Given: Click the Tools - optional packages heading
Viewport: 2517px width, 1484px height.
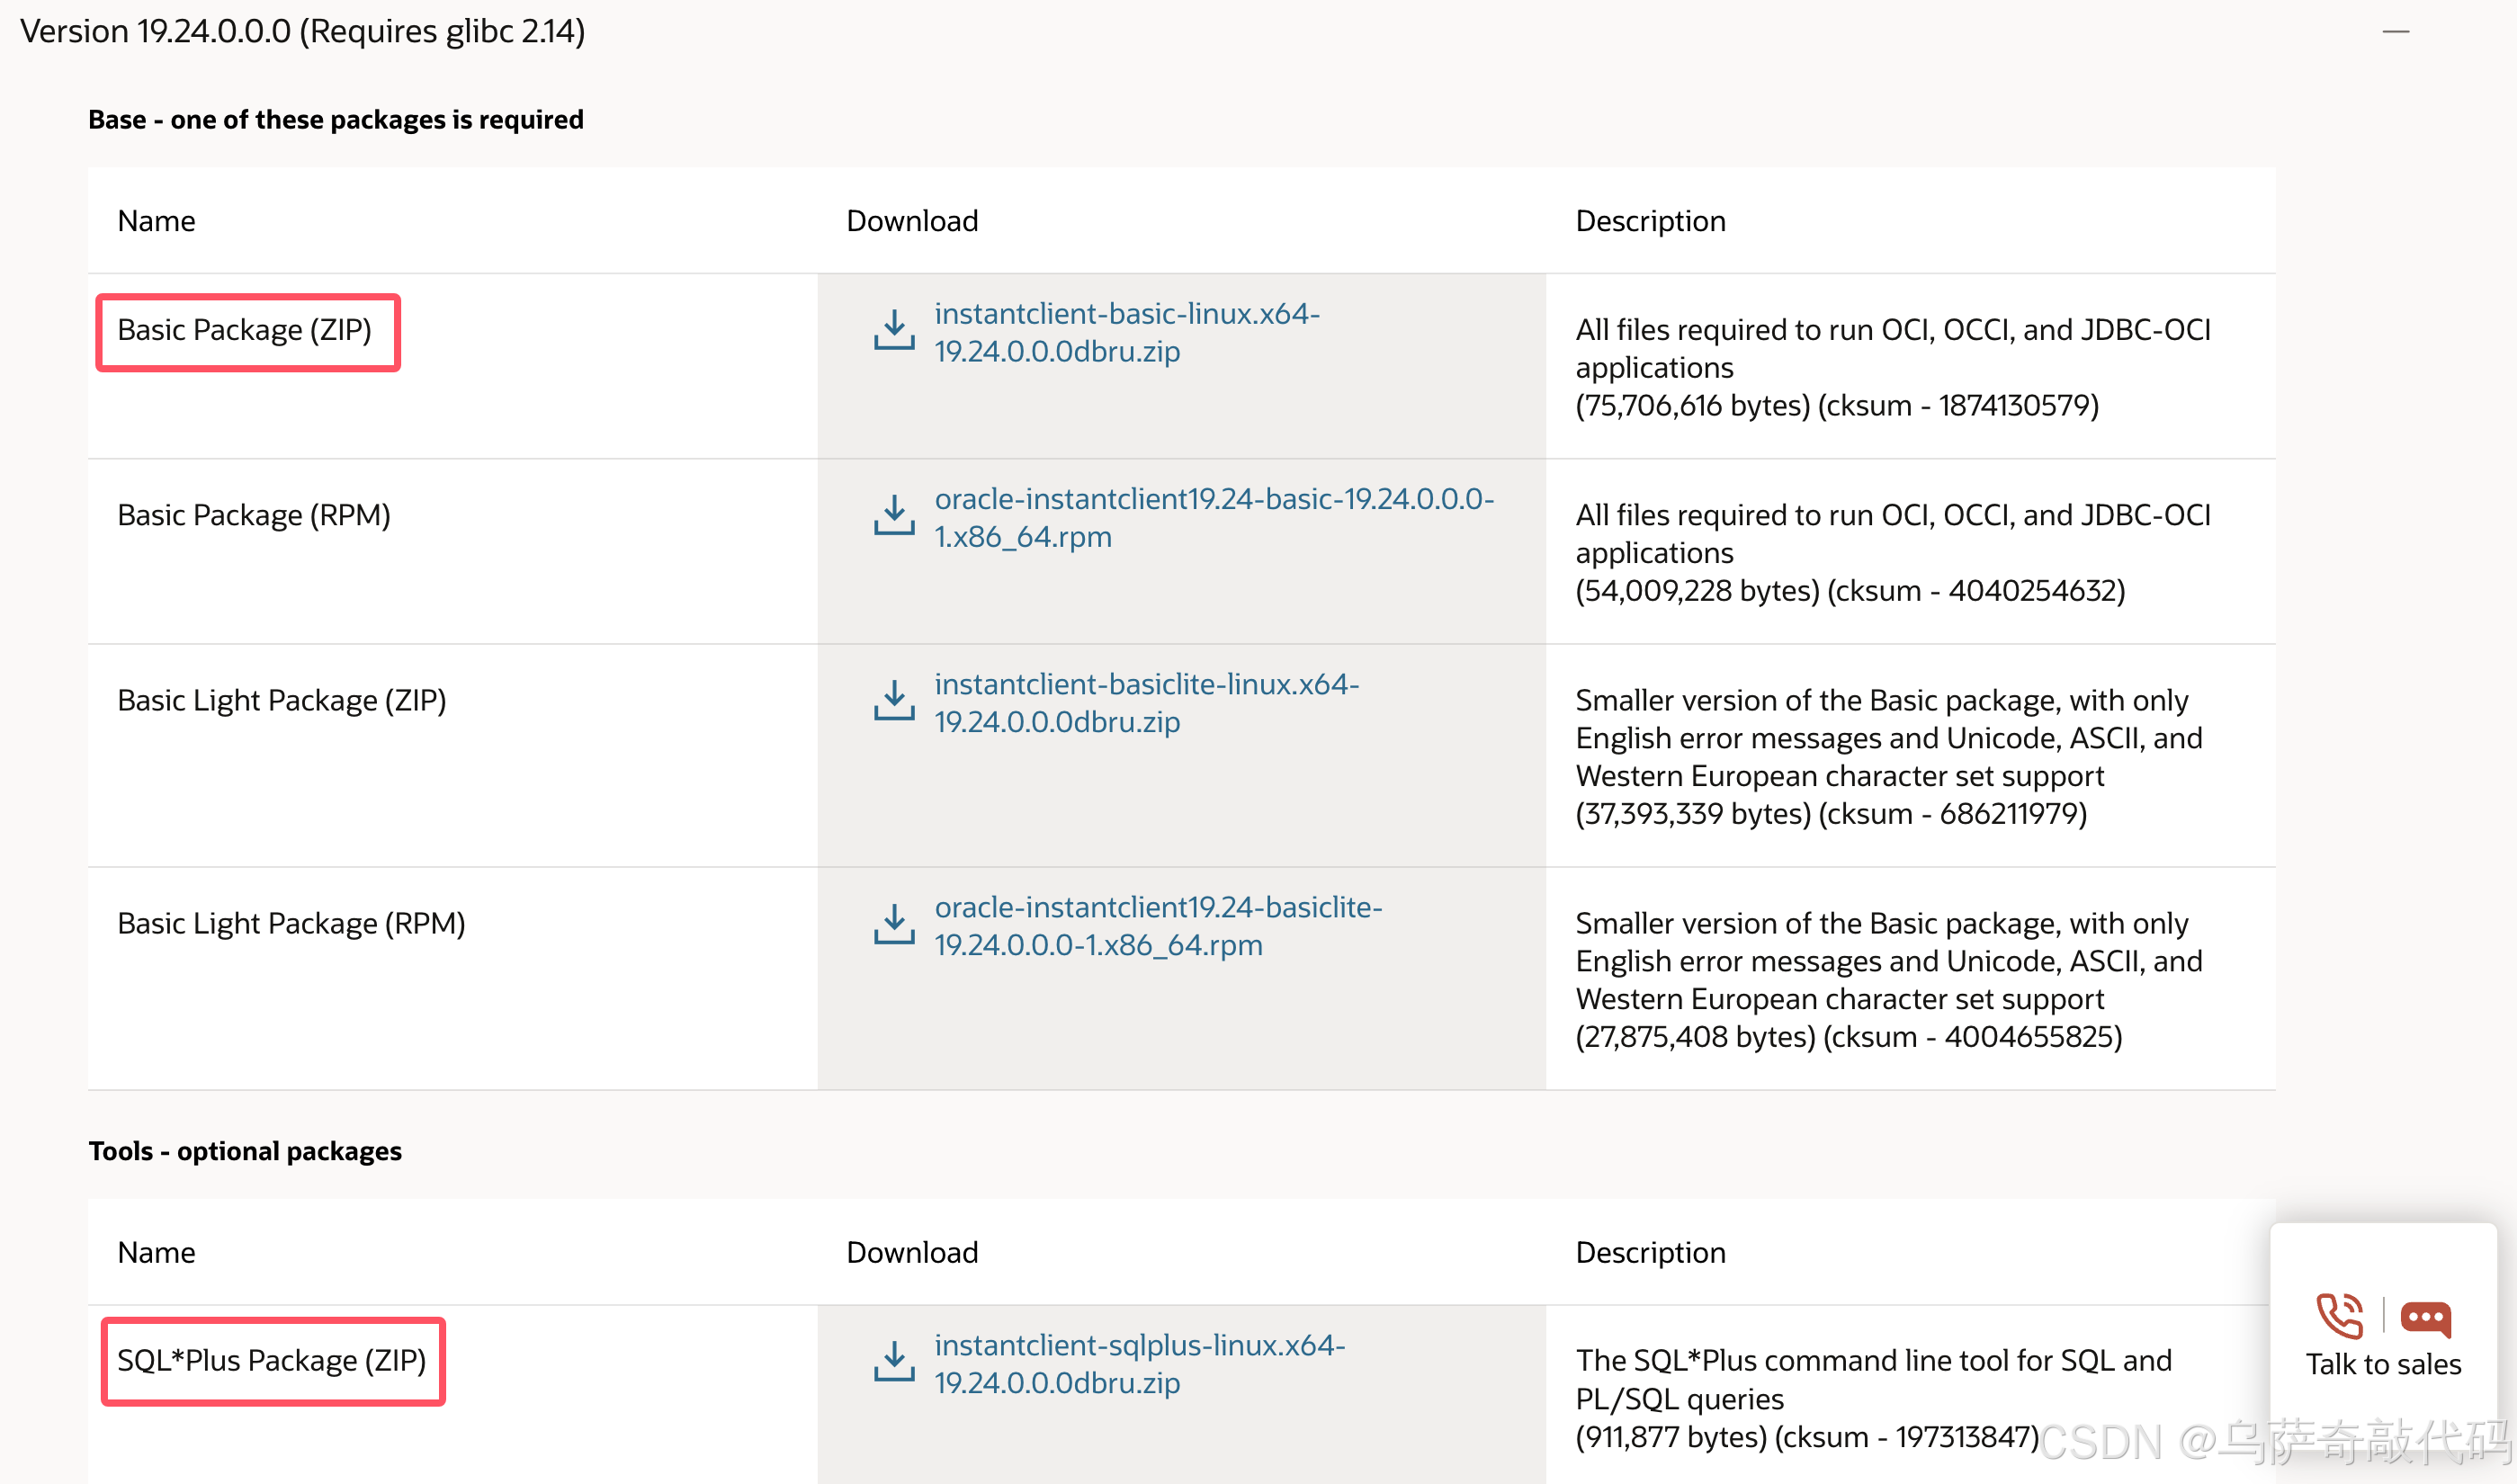Looking at the screenshot, I should point(245,1151).
